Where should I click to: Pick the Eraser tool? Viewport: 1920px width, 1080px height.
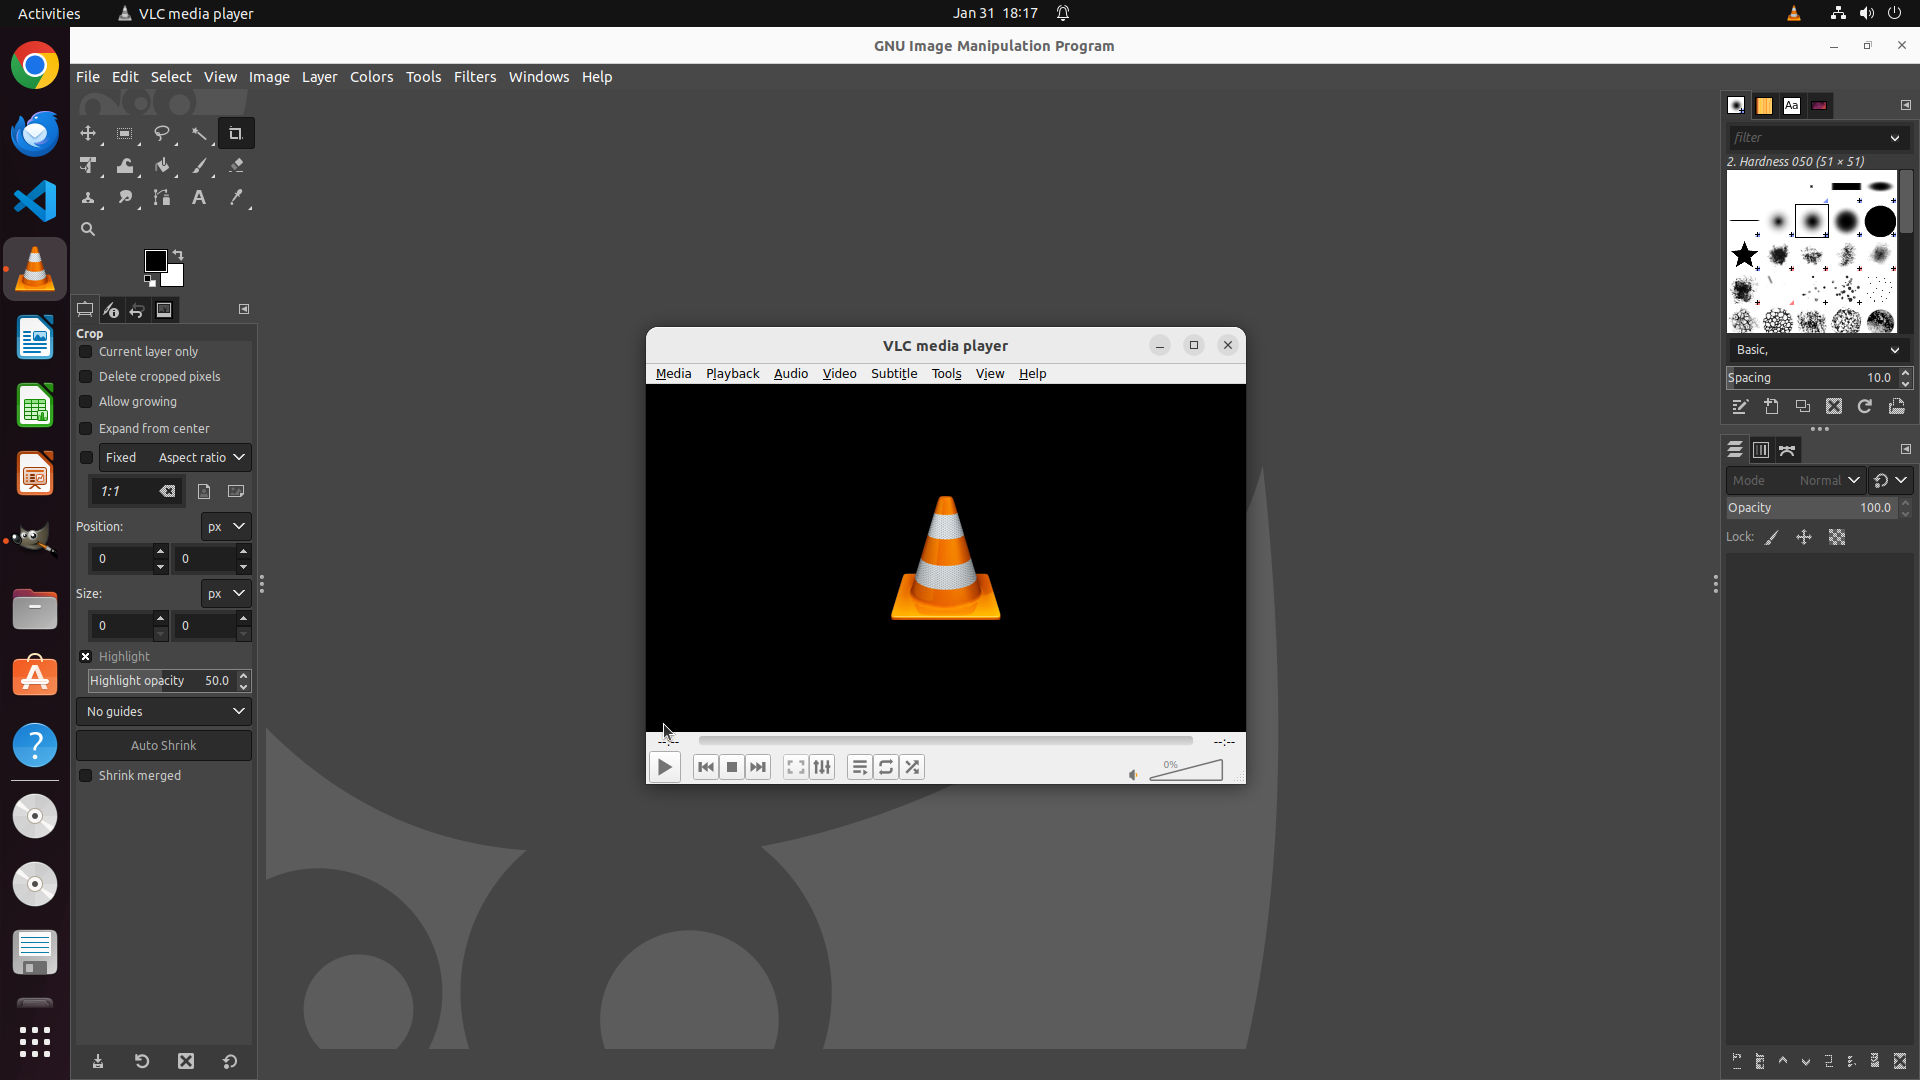click(x=236, y=166)
